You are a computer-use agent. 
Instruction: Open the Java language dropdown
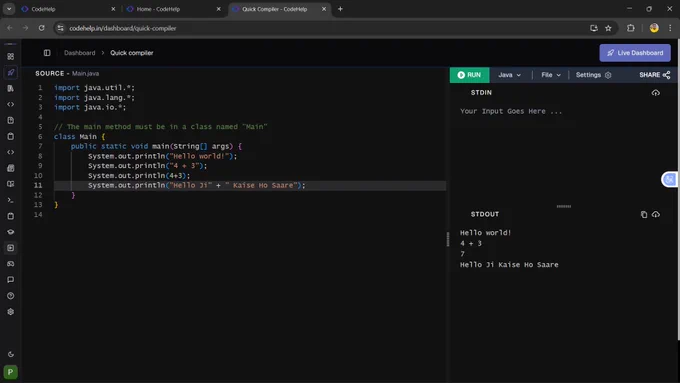[509, 75]
